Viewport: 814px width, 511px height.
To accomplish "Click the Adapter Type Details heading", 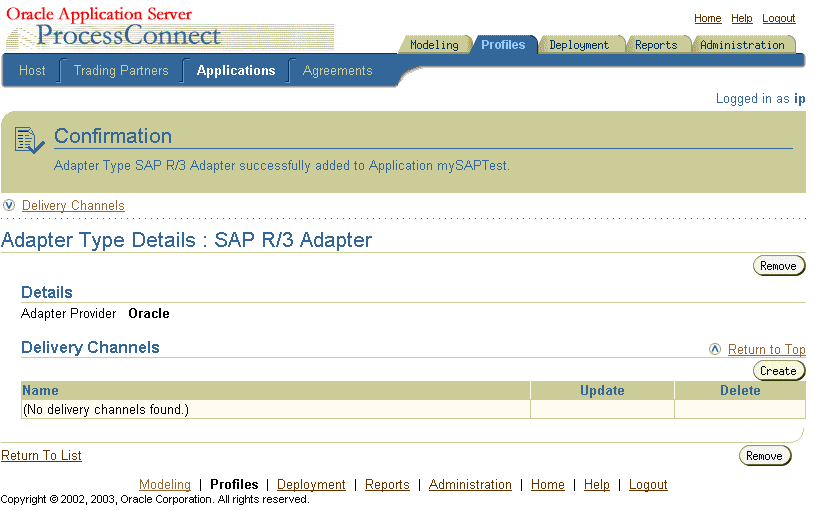I will click(186, 240).
